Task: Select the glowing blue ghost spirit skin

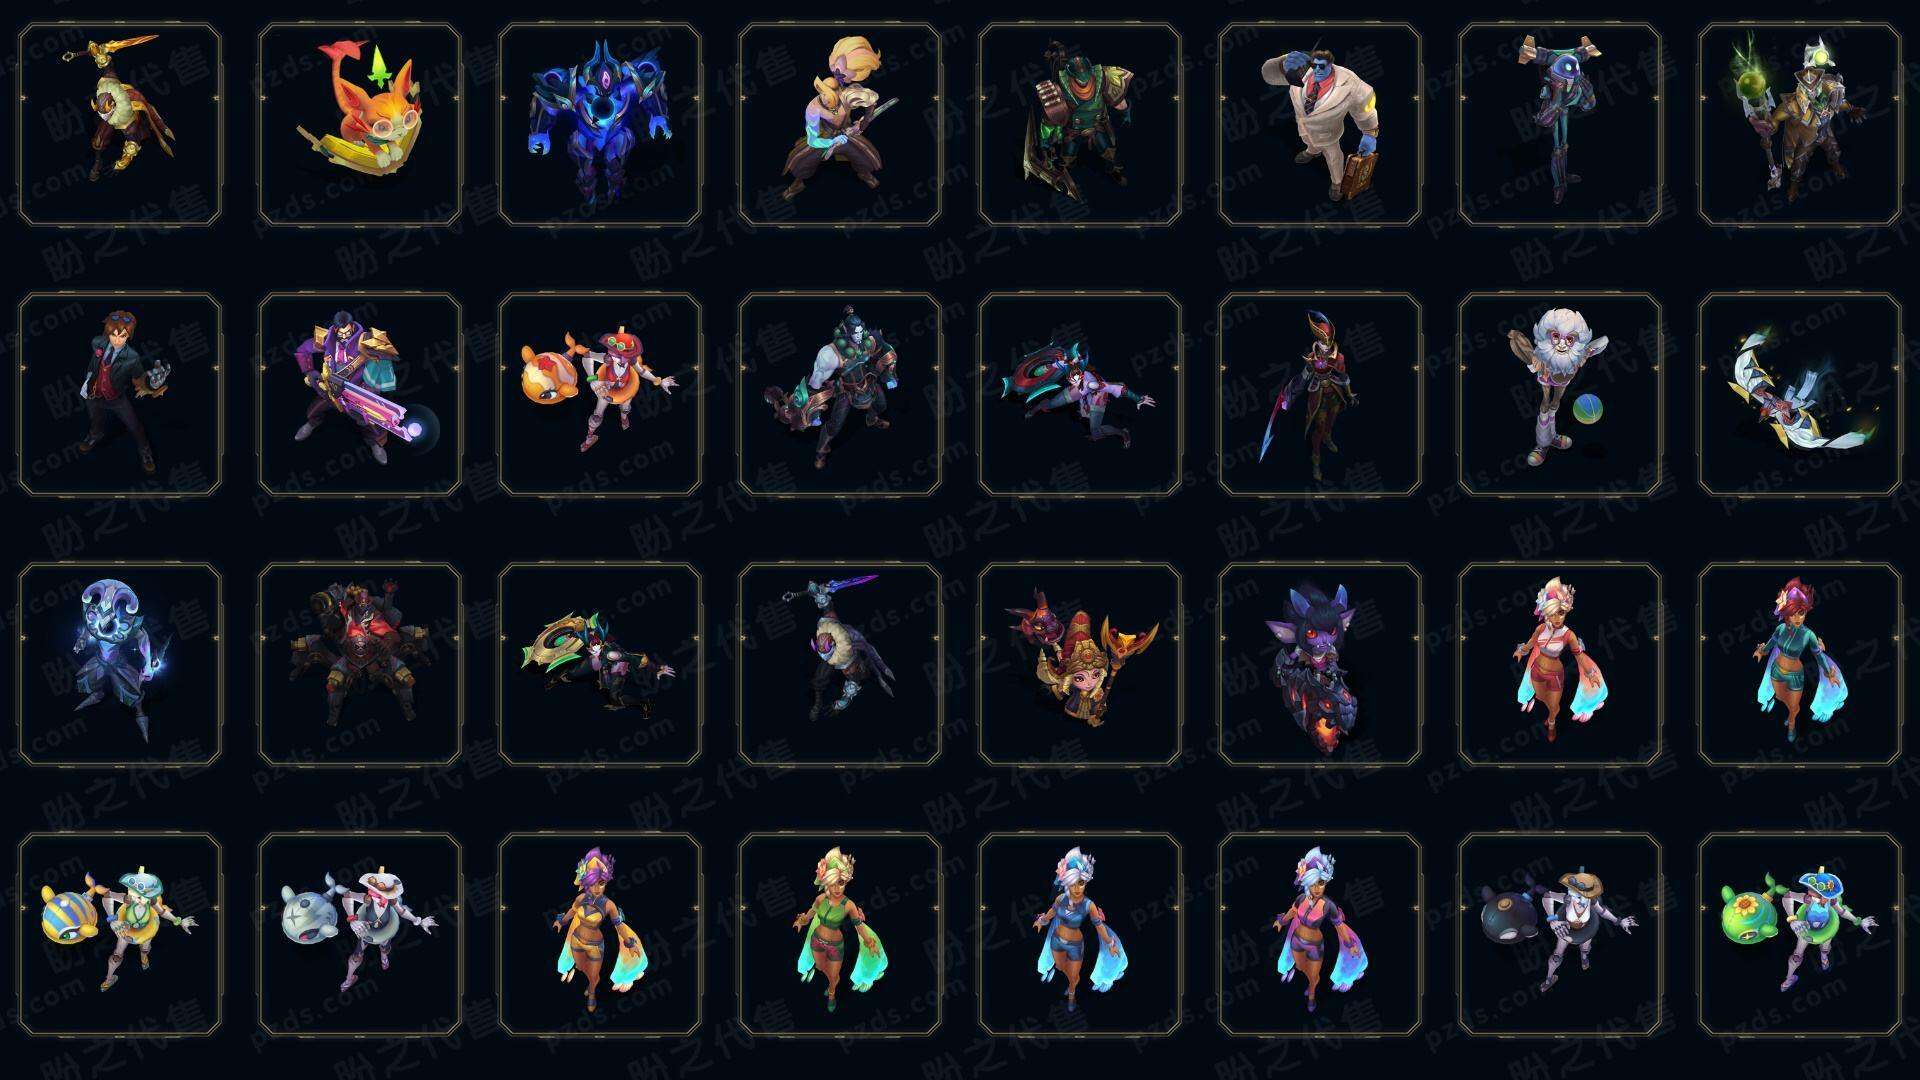Action: 120,664
